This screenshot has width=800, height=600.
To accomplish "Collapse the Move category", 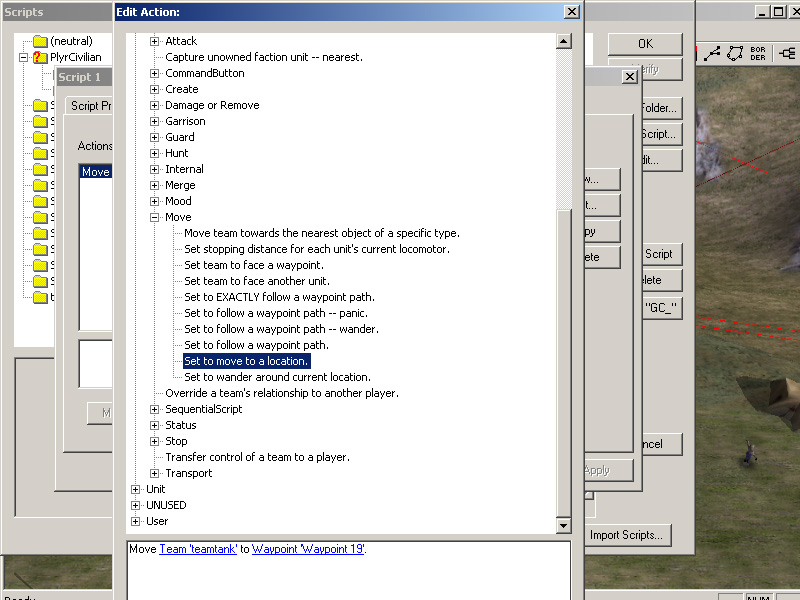I will click(155, 217).
